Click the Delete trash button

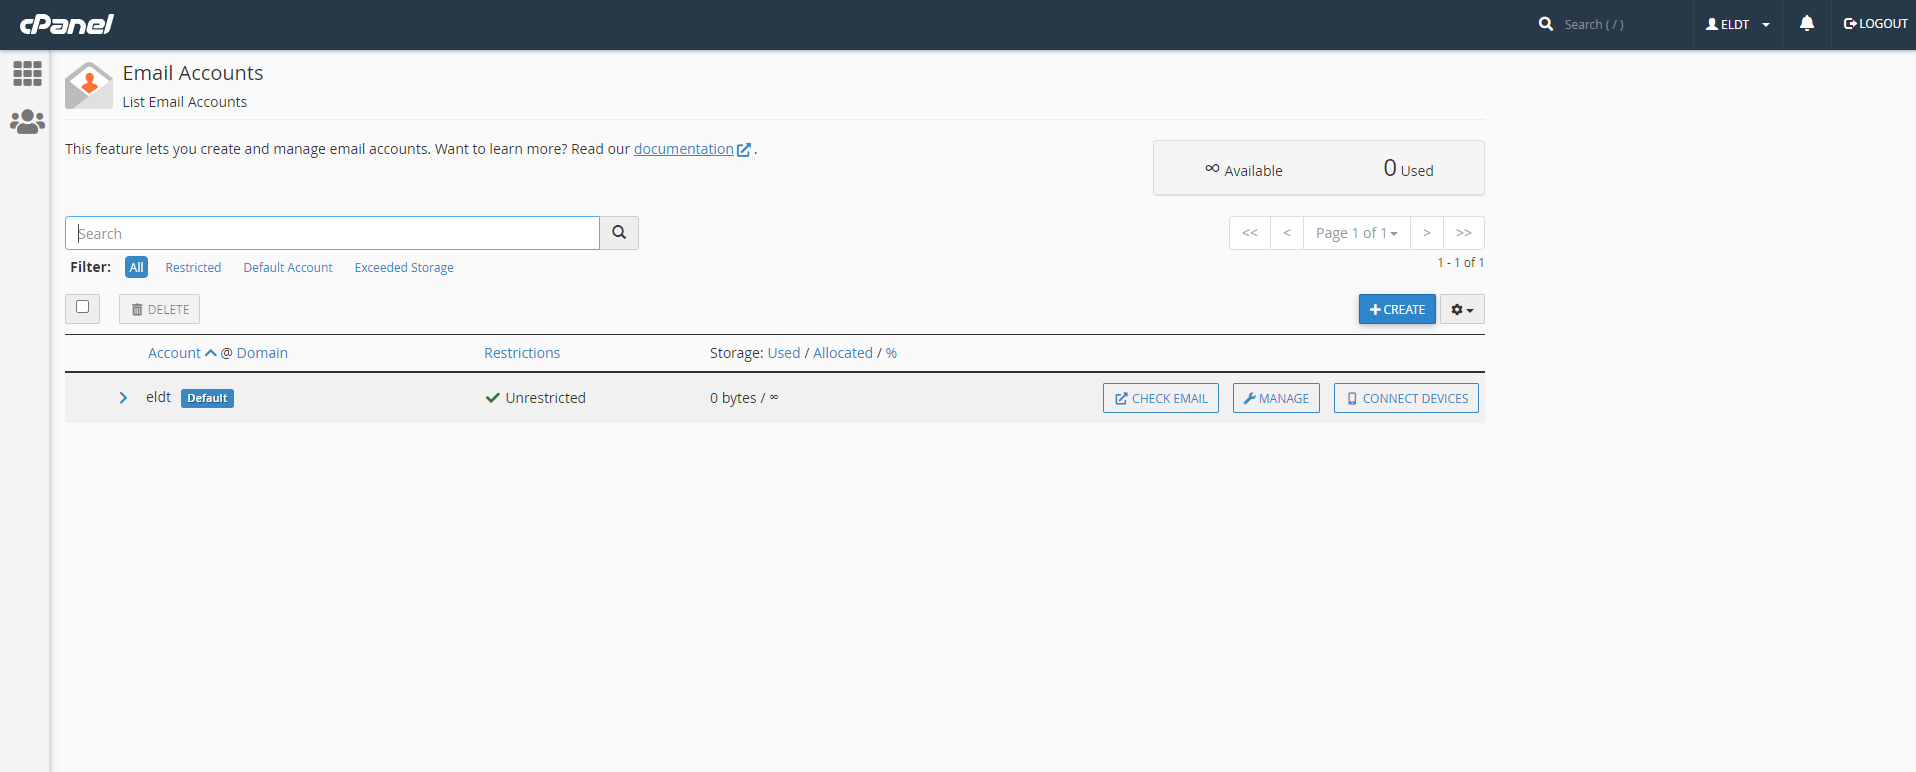[160, 310]
